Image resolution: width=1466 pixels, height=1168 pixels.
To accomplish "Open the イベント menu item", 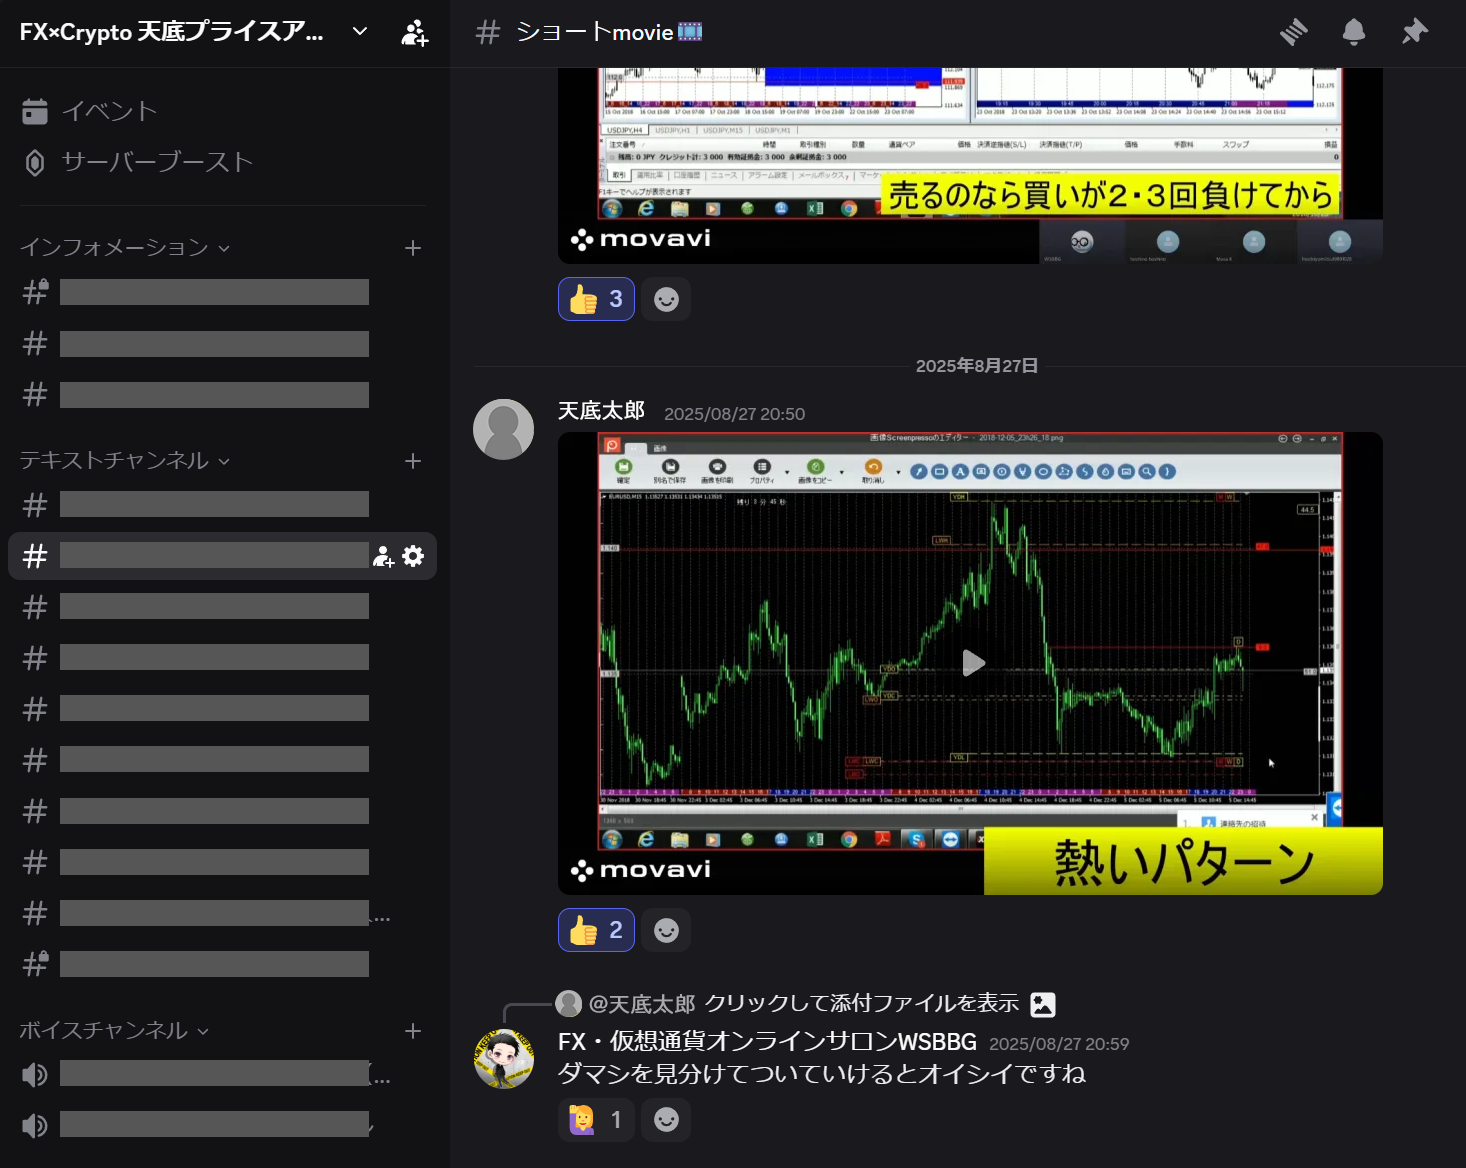I will tap(109, 111).
